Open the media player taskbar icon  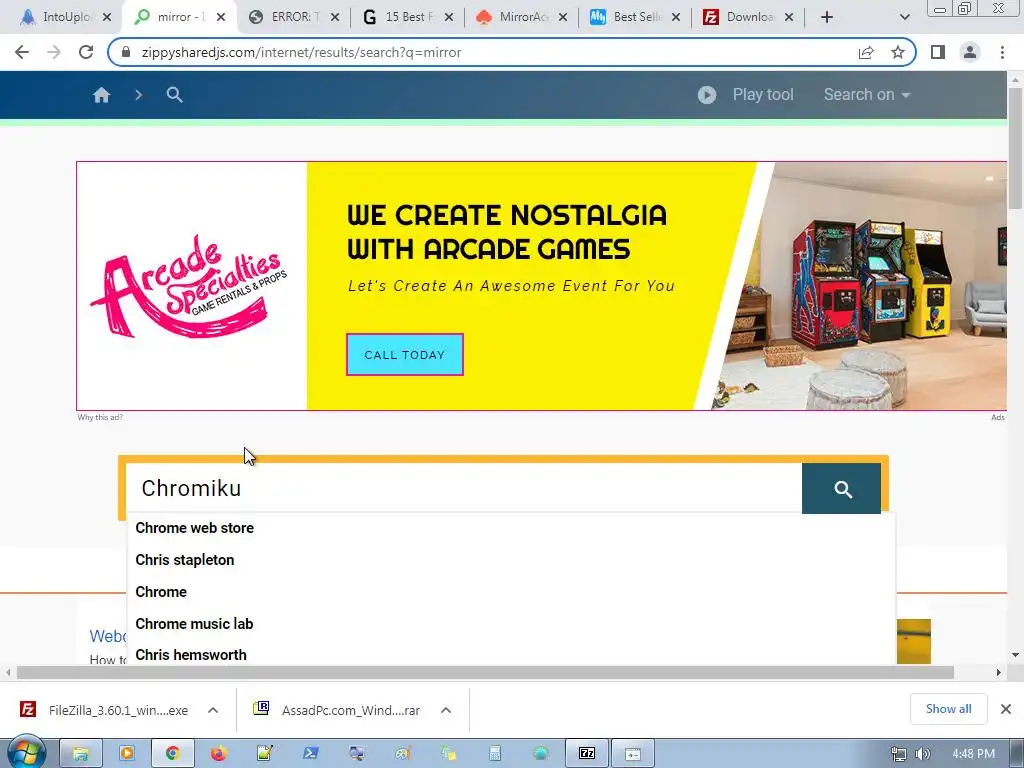coord(127,754)
